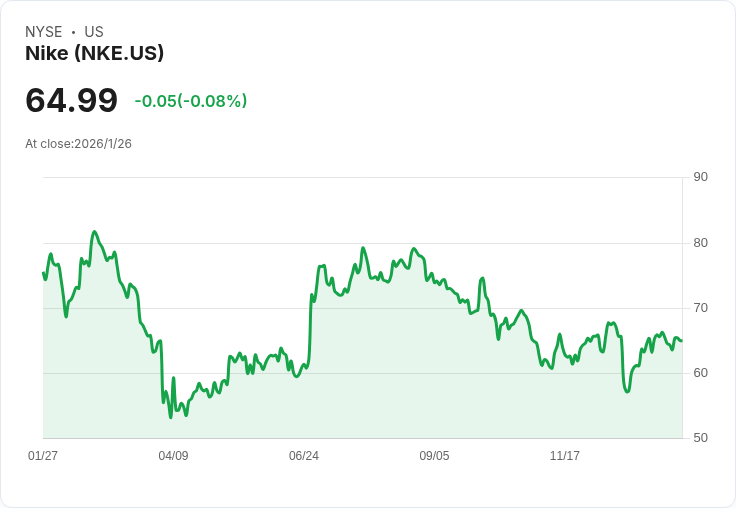Click the green -0.05(-0.08%) price change

coord(190,101)
